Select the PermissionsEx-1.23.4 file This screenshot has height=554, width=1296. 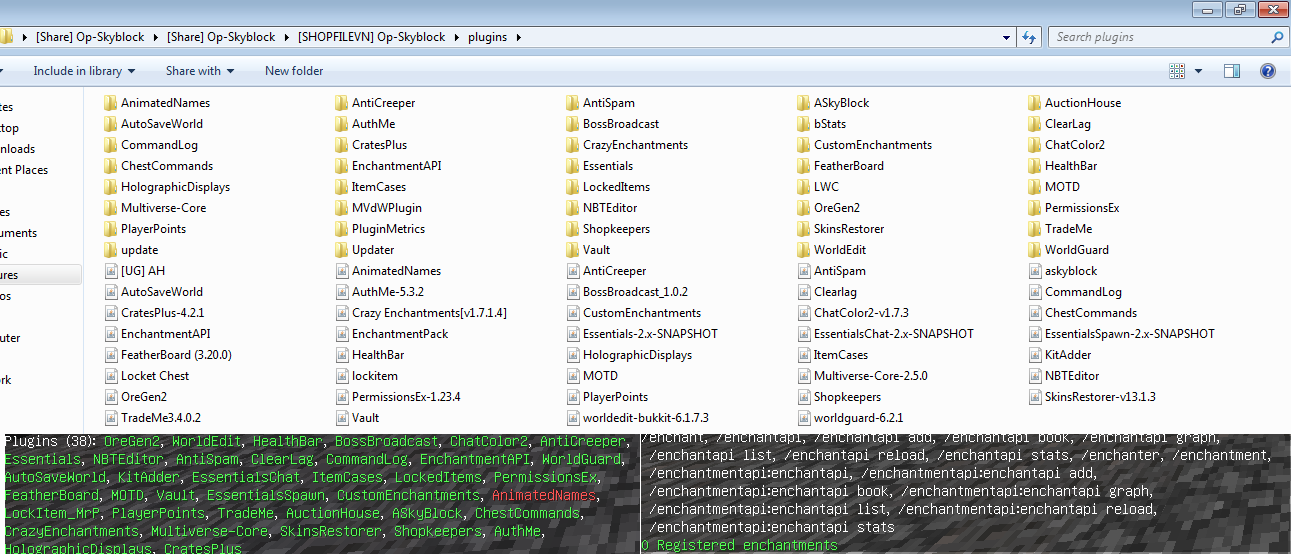(397, 397)
